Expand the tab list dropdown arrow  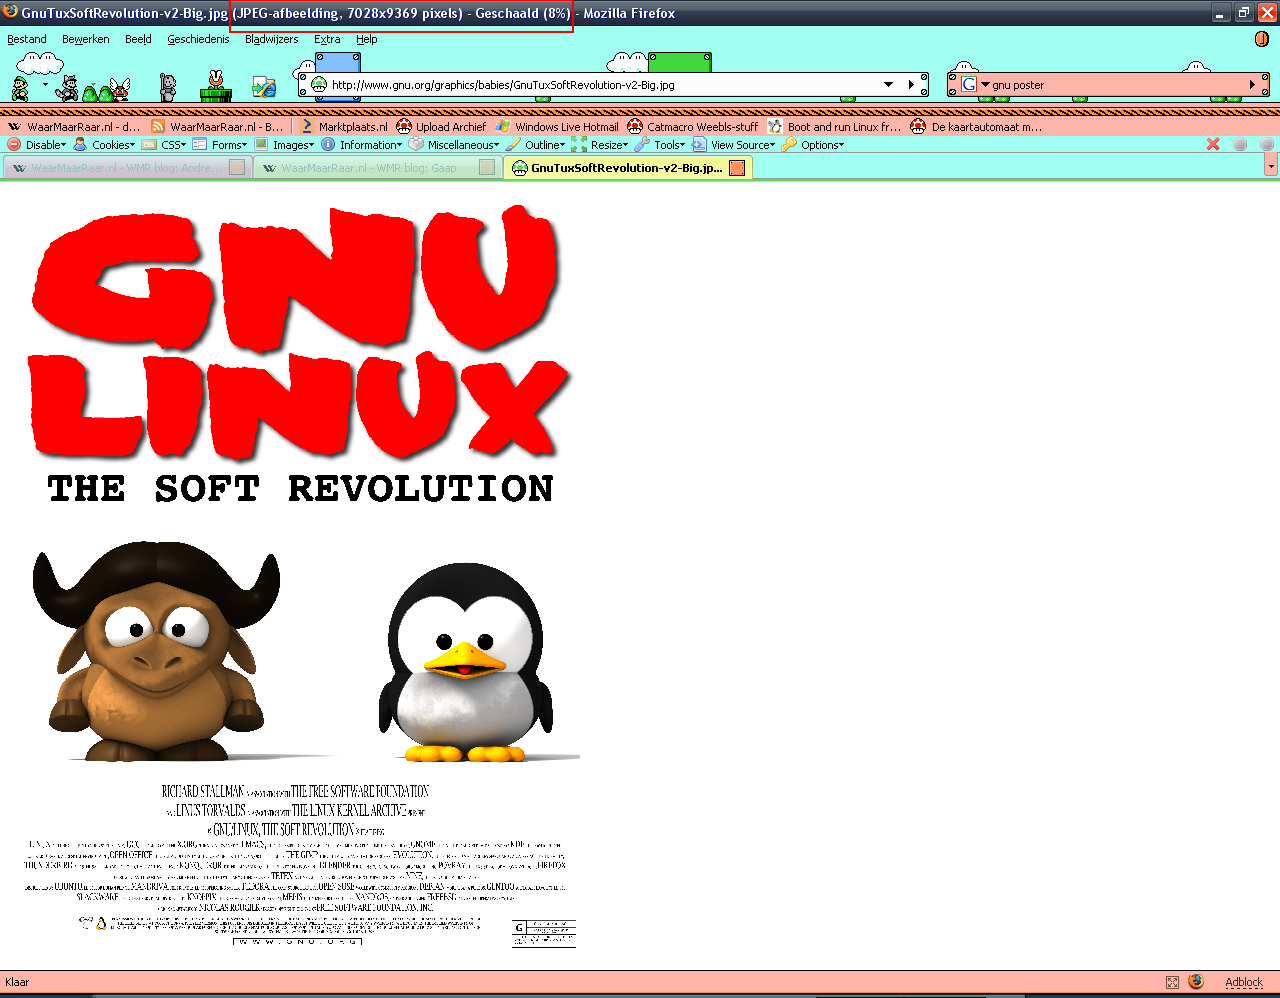tap(1271, 167)
